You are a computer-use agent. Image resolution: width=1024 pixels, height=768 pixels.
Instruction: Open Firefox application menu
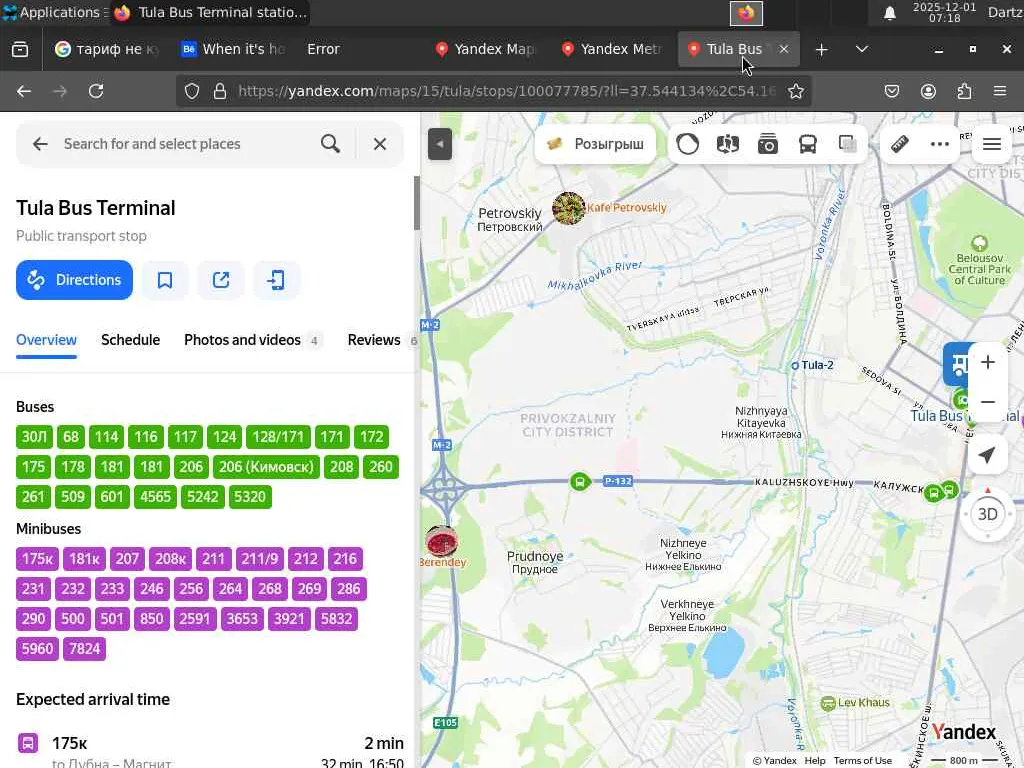click(x=1000, y=91)
